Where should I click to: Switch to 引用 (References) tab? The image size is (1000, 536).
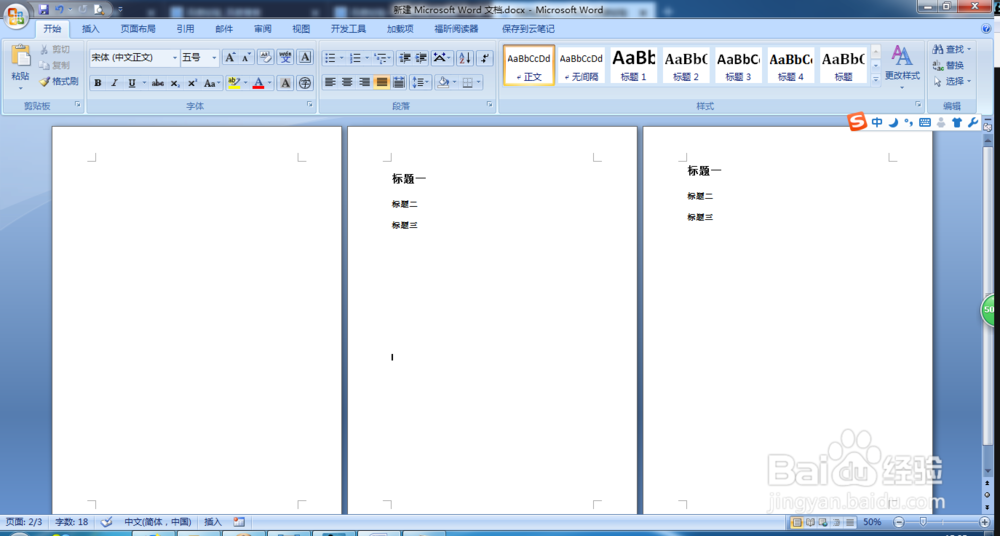point(186,29)
